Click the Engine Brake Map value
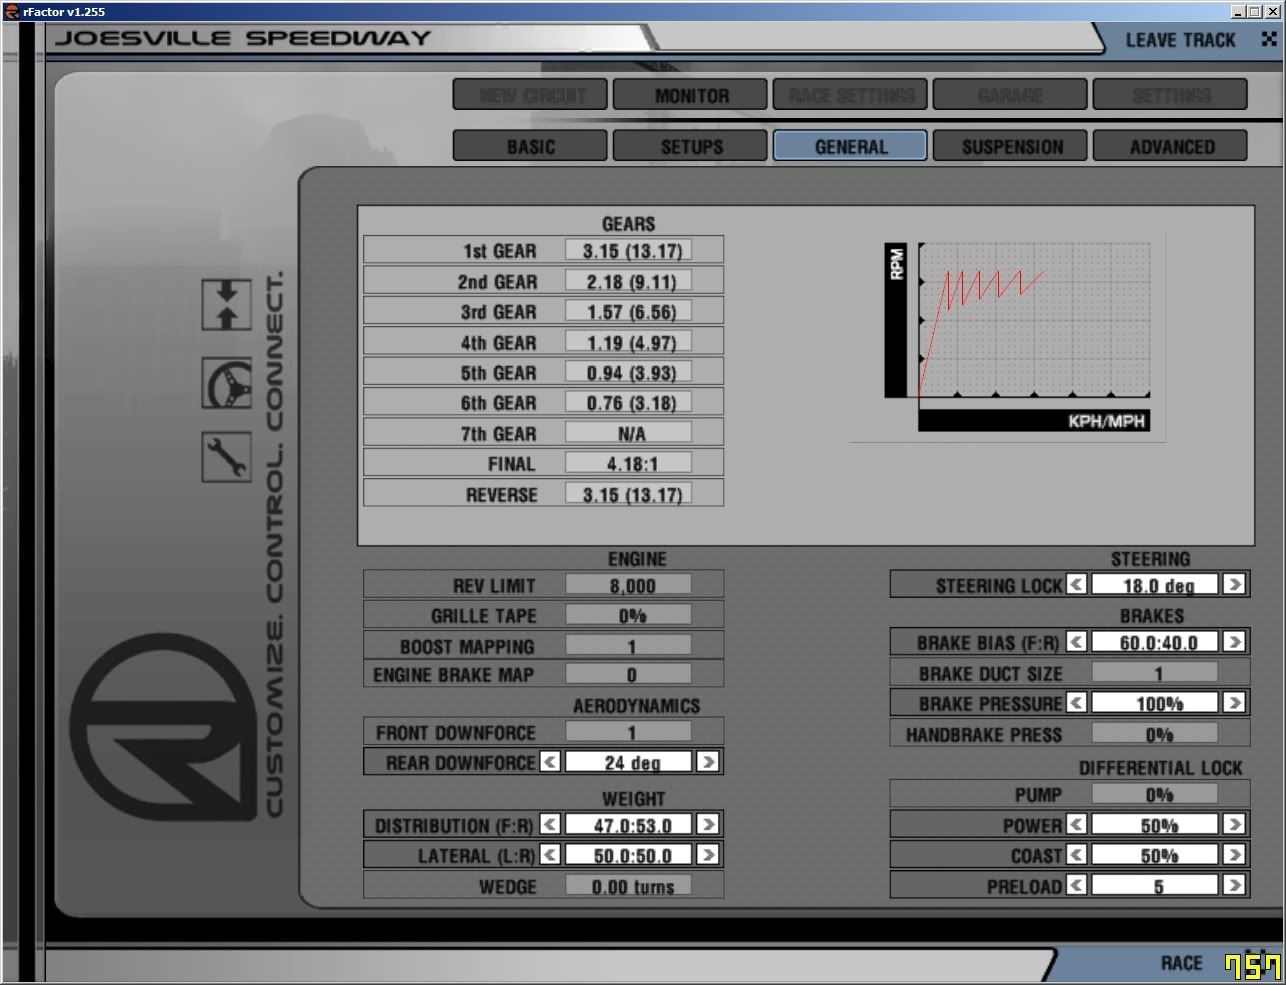The width and height of the screenshot is (1286, 985). coord(629,674)
